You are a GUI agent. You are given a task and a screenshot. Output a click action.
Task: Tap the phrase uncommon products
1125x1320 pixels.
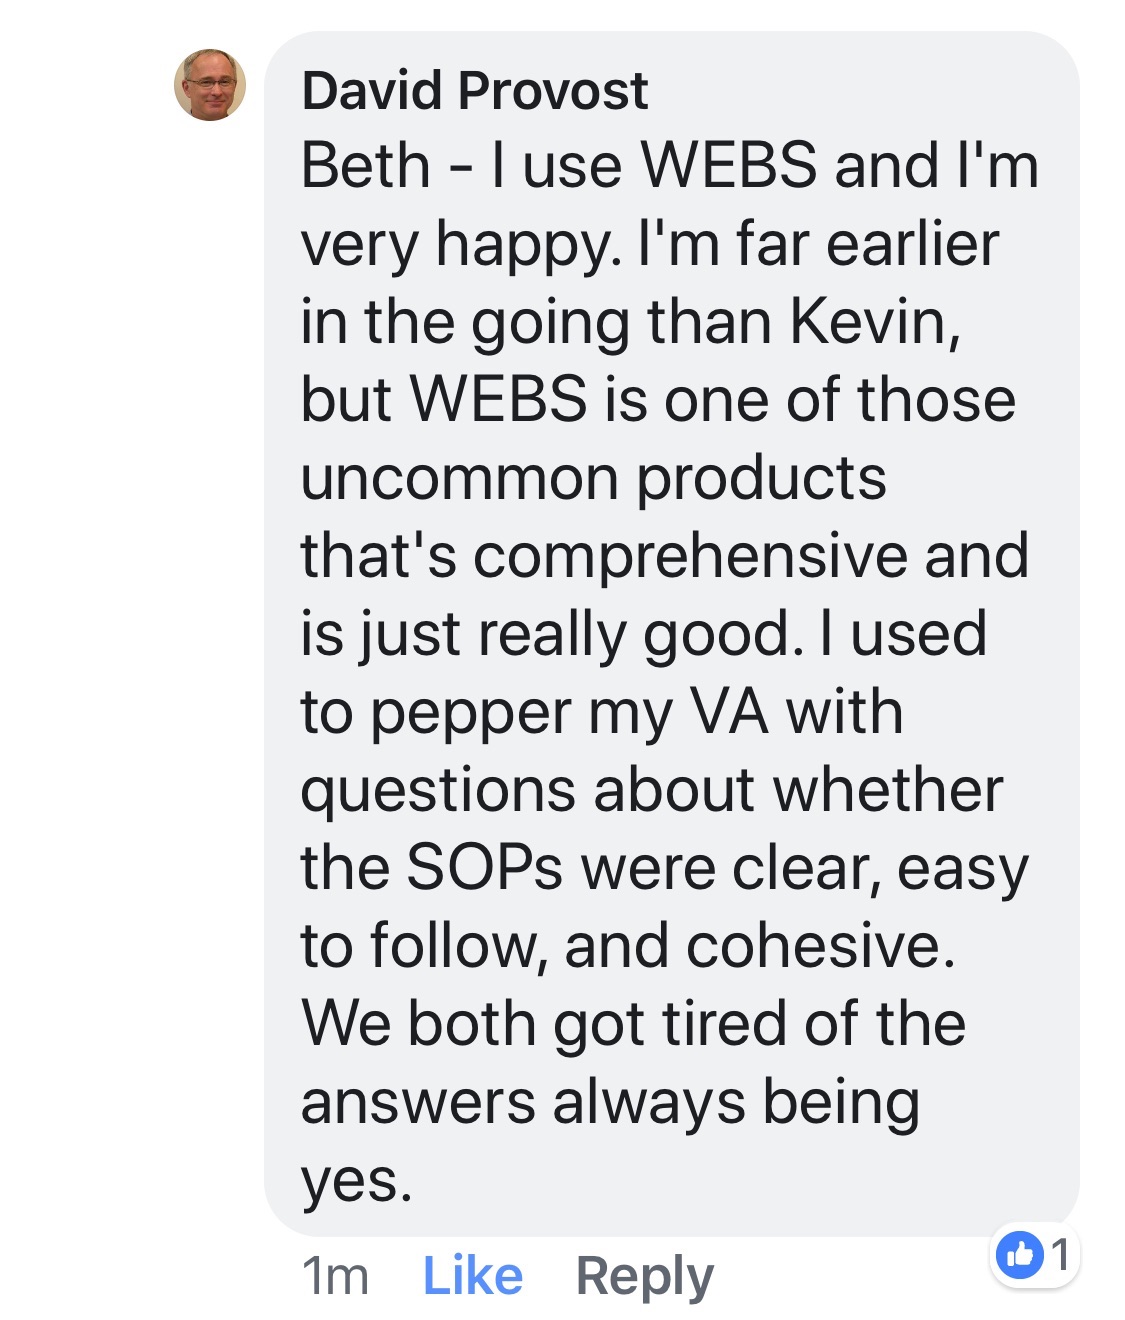593,479
